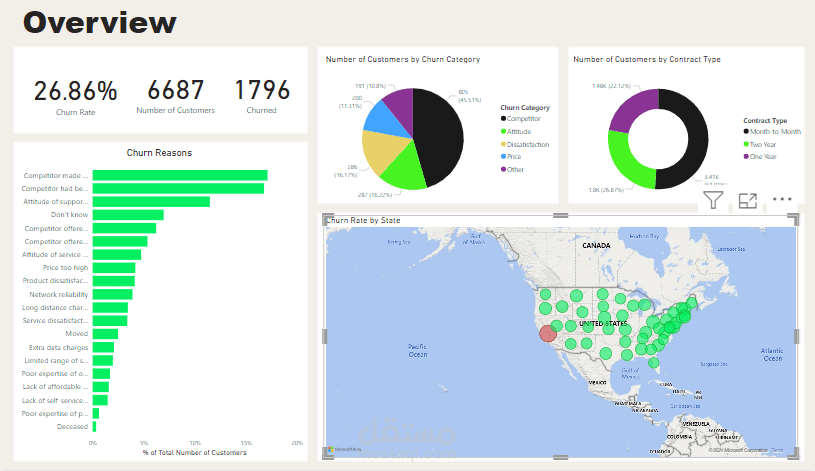Click the 'Poor expertise of o...' label
The width and height of the screenshot is (815, 471).
tap(55, 373)
